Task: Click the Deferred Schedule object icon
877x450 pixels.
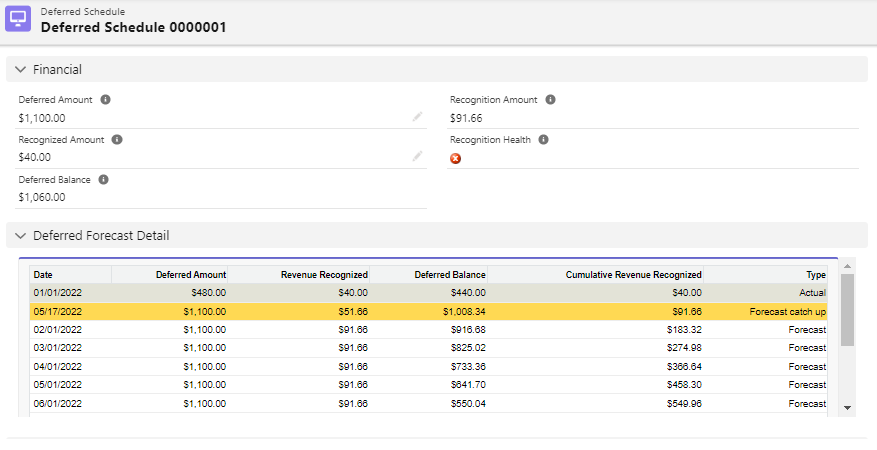Action: pyautogui.click(x=19, y=20)
